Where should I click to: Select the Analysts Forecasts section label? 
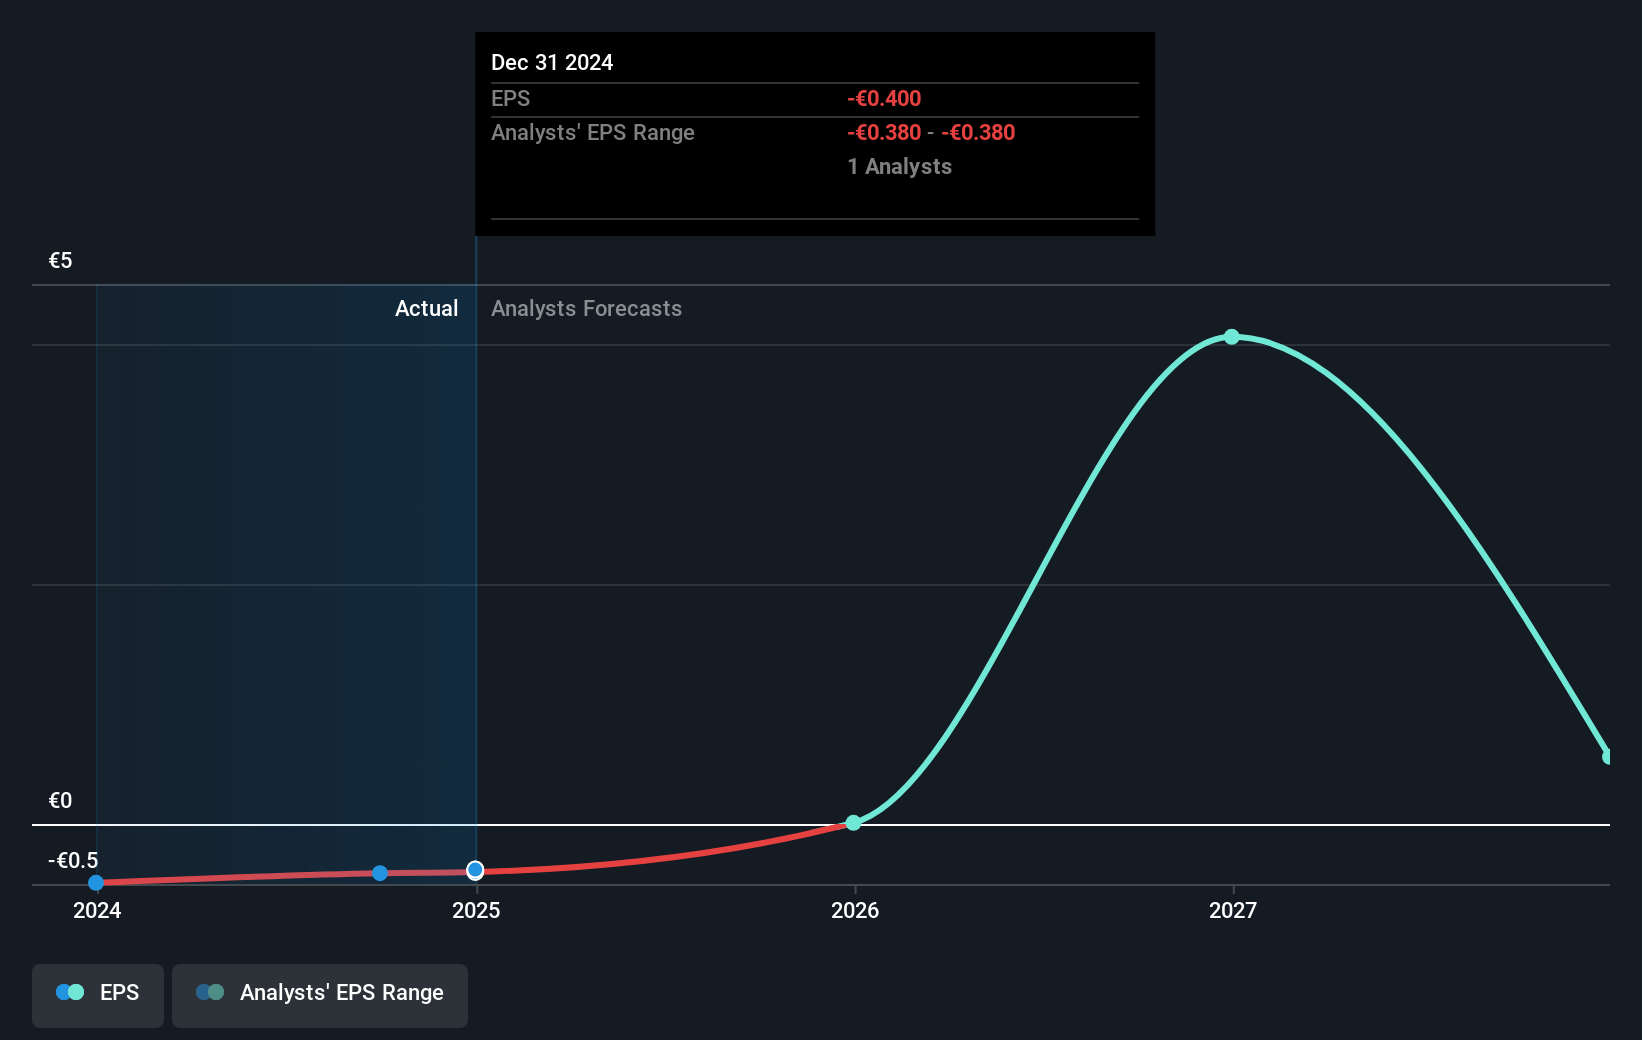[x=586, y=308]
